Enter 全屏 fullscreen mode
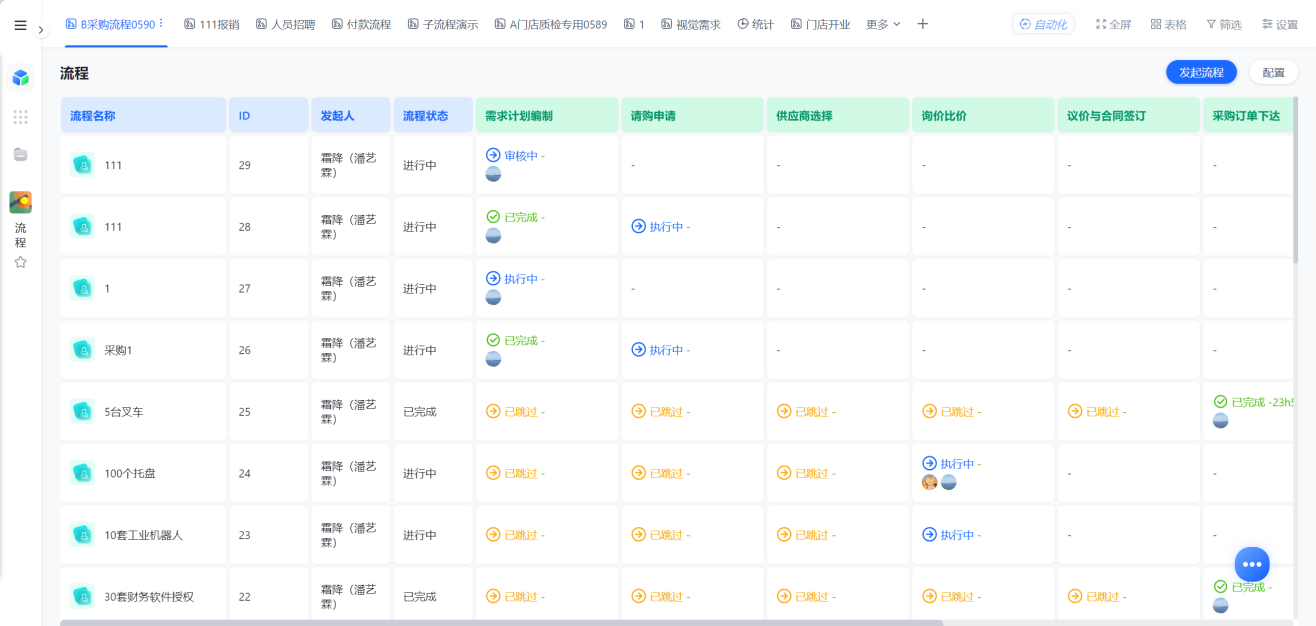 pos(1113,24)
